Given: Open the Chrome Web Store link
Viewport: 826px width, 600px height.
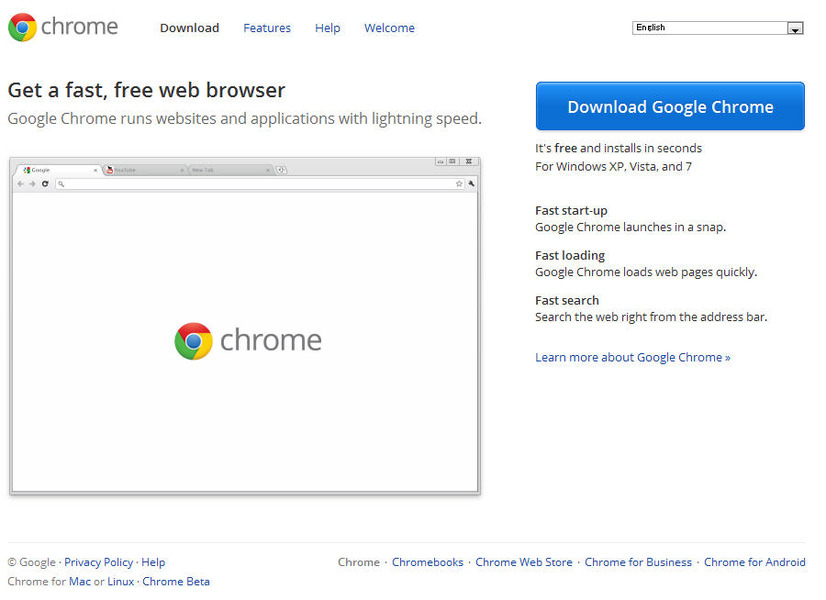Looking at the screenshot, I should point(524,562).
